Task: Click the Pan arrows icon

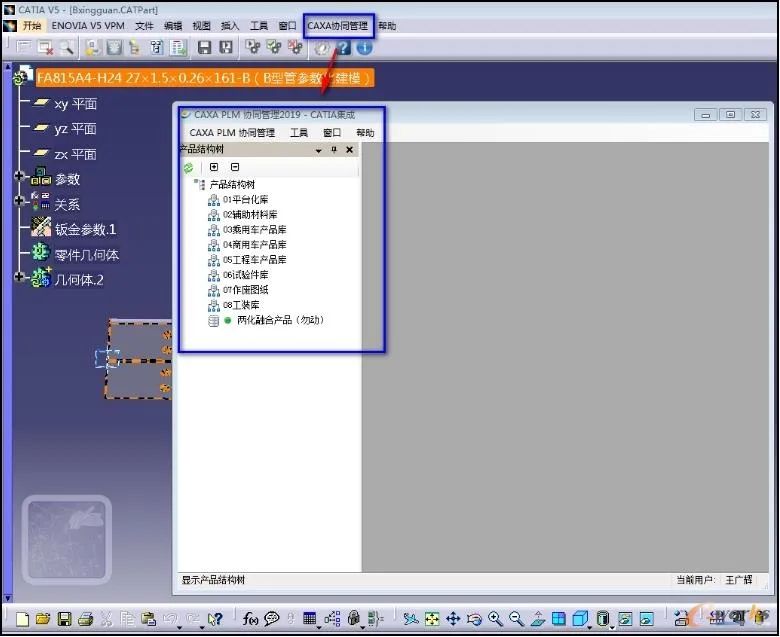Action: 453,619
